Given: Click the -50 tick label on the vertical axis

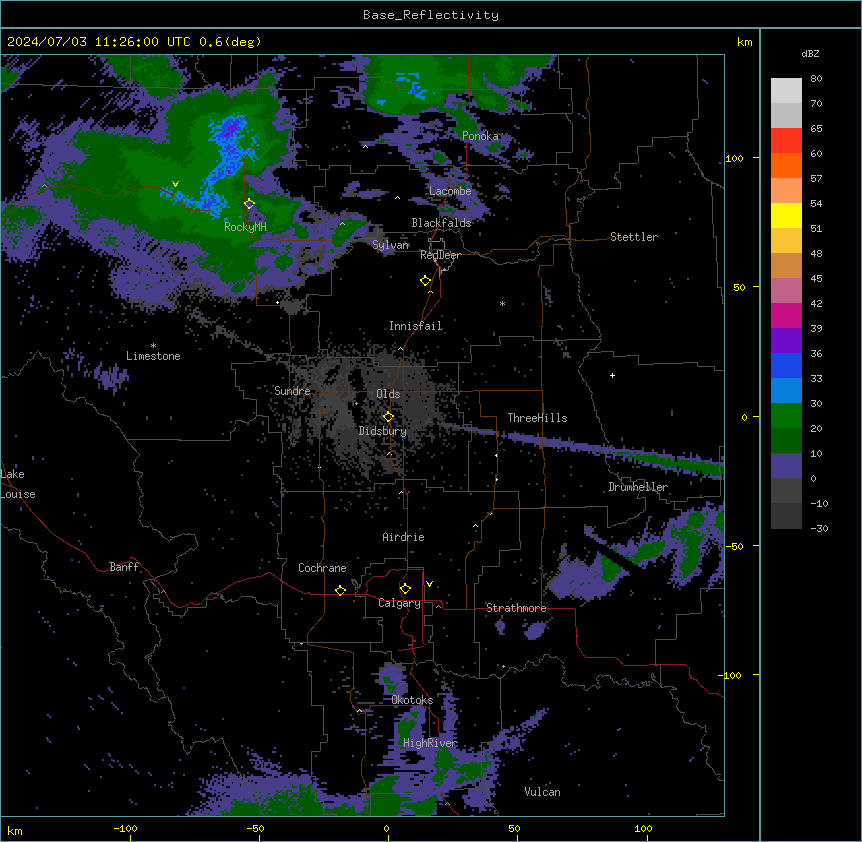Looking at the screenshot, I should pos(734,546).
